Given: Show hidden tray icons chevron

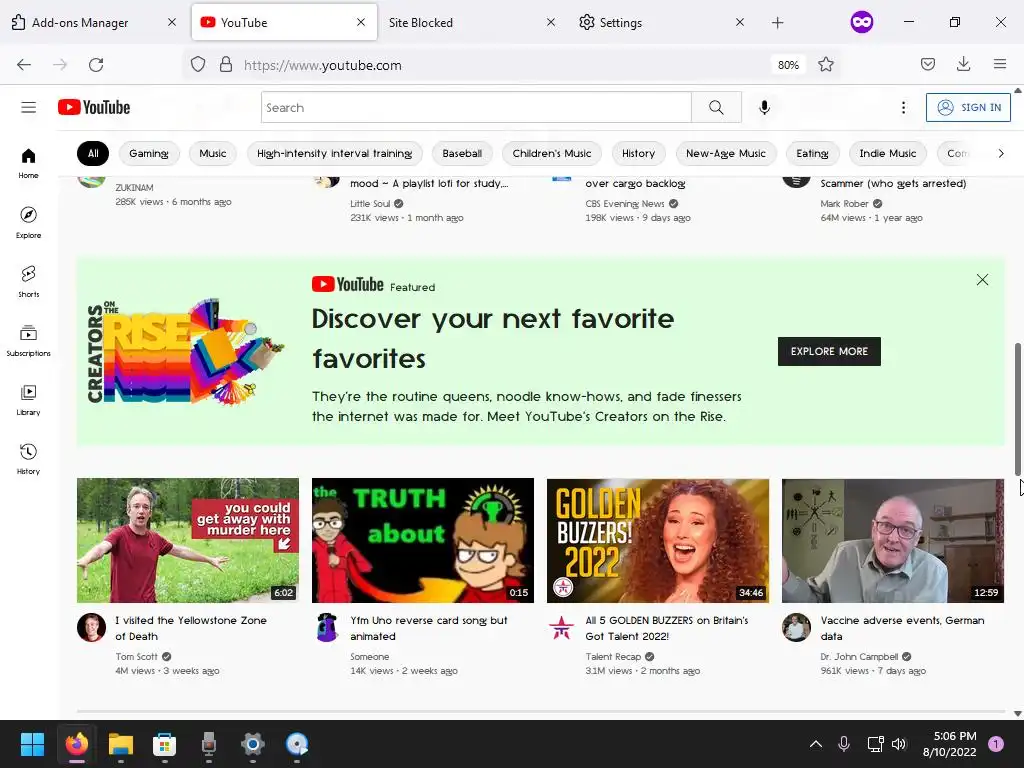Looking at the screenshot, I should 816,743.
